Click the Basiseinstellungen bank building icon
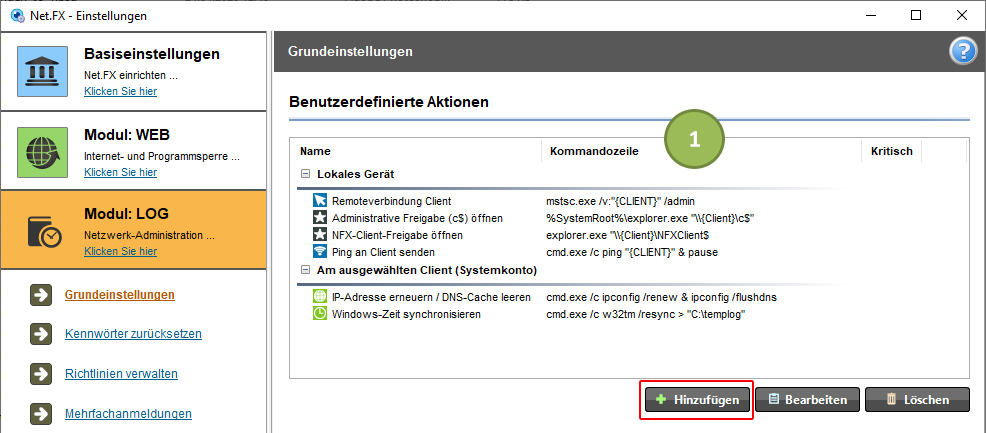 42,71
